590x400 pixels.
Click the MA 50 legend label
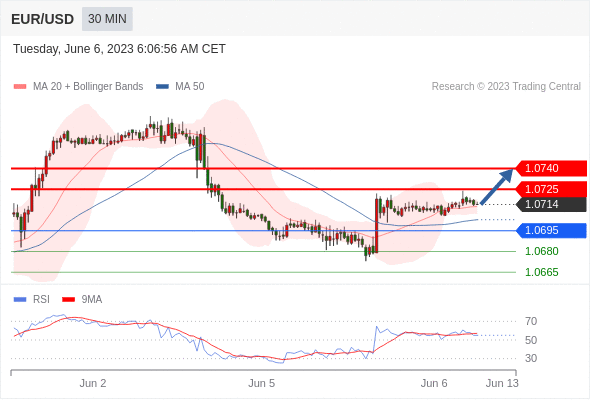(190, 87)
